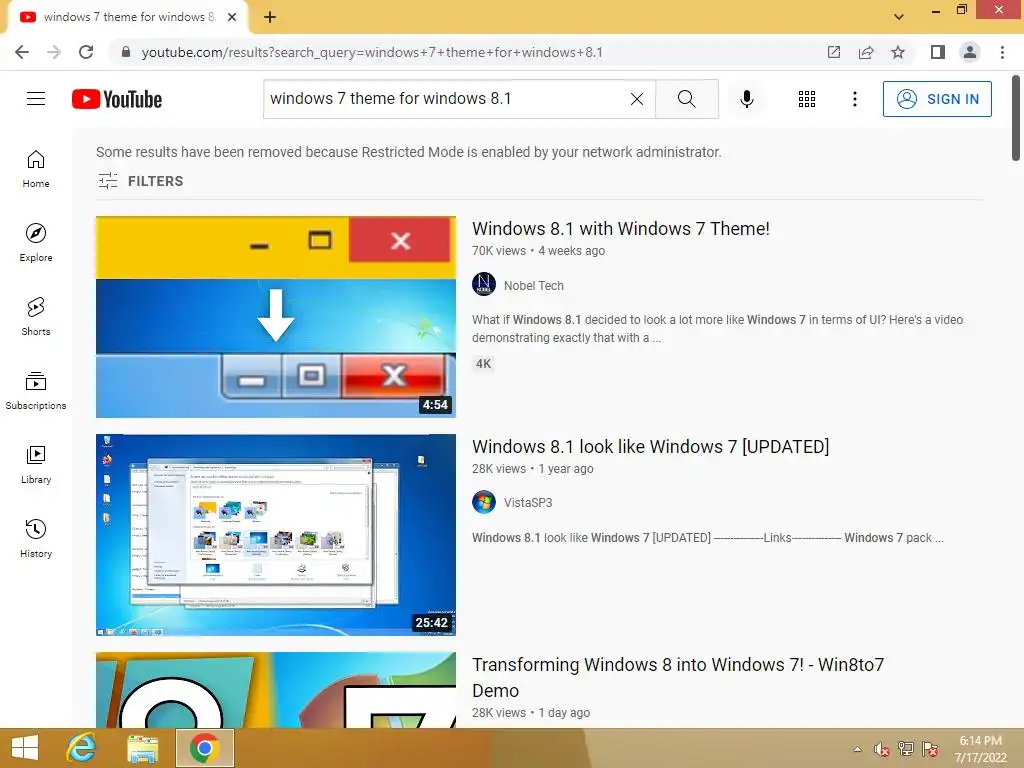The image size is (1024, 768).
Task: Open the YouTube hamburger guide menu
Action: pos(36,99)
